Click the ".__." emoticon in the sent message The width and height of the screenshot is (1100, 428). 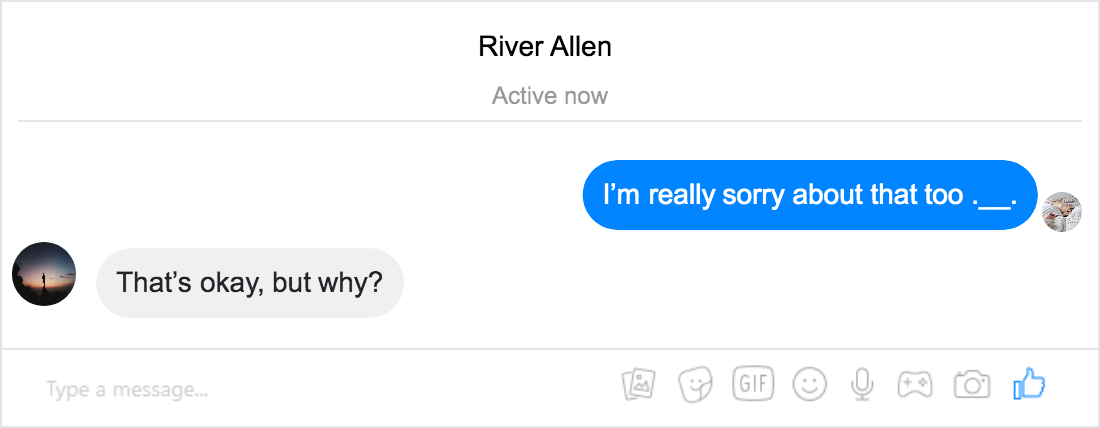995,196
